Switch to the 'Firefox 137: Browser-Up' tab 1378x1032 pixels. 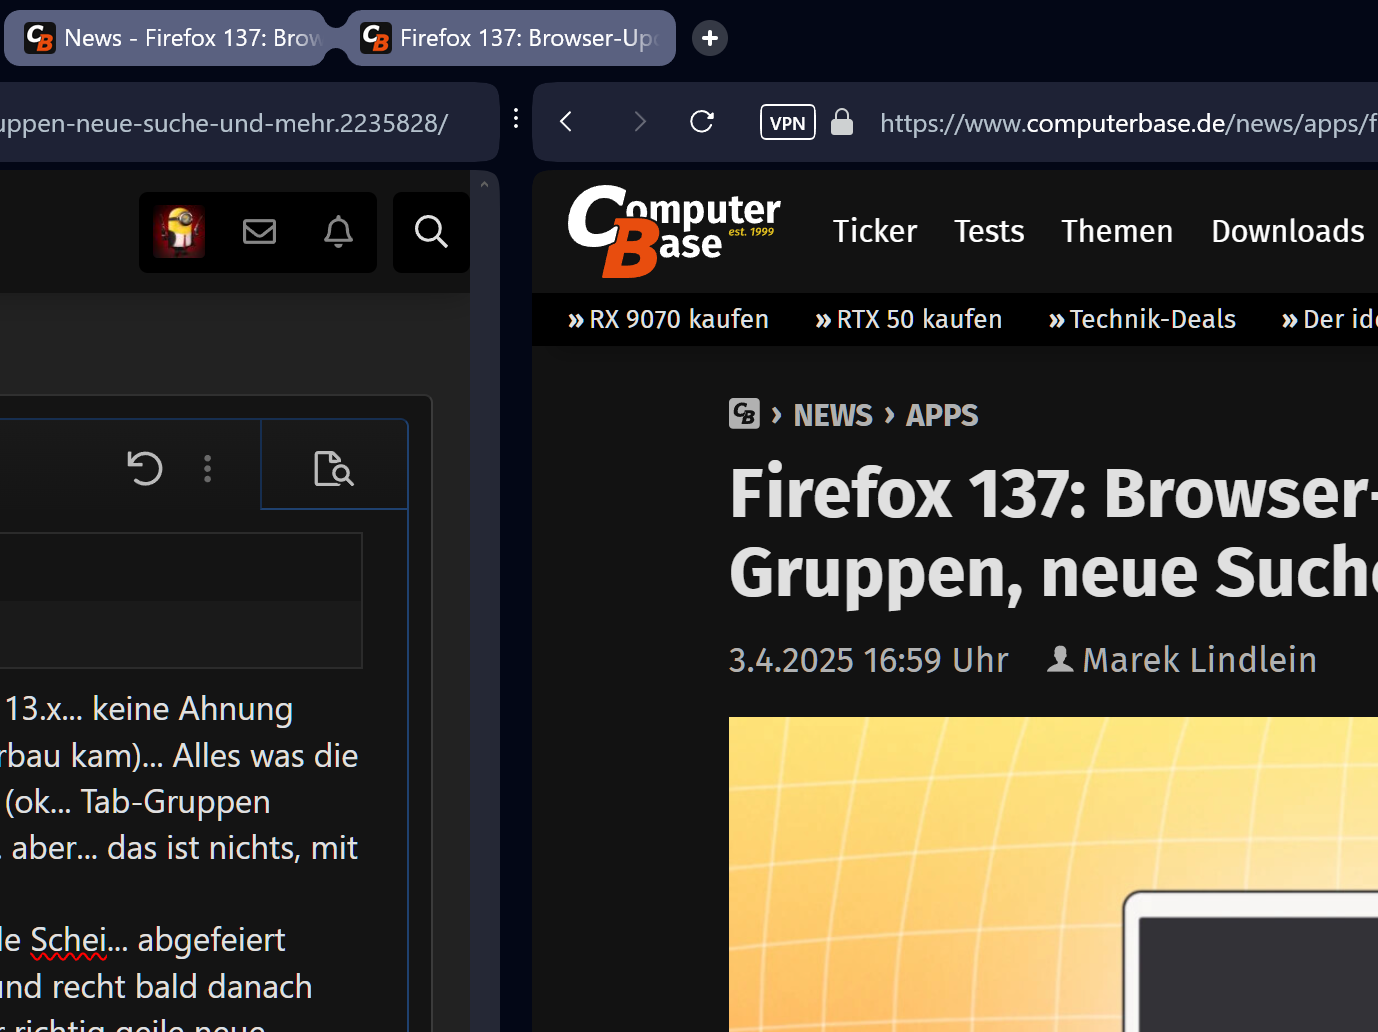pos(511,38)
